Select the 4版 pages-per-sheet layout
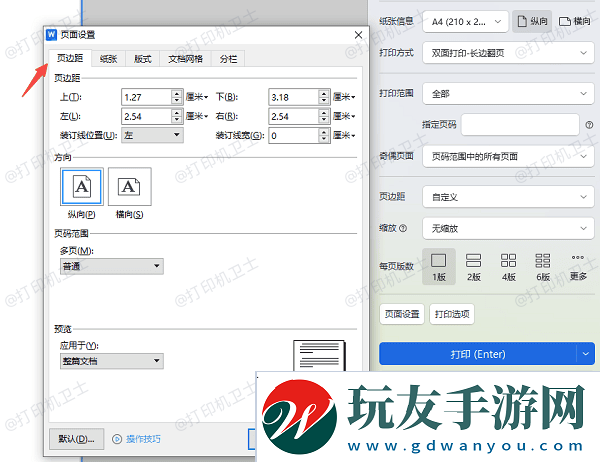 click(509, 266)
